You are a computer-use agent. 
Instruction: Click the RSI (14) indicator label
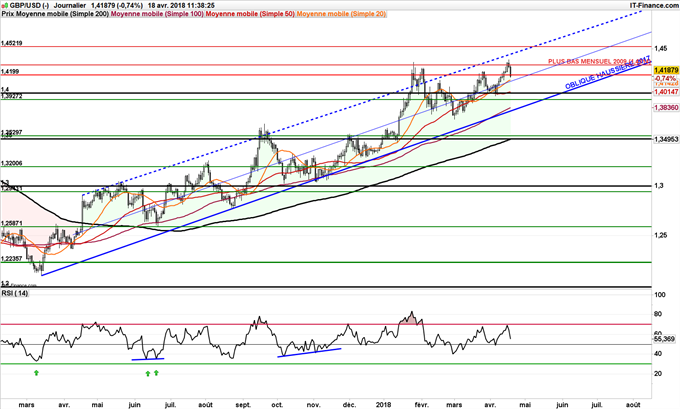[15, 294]
